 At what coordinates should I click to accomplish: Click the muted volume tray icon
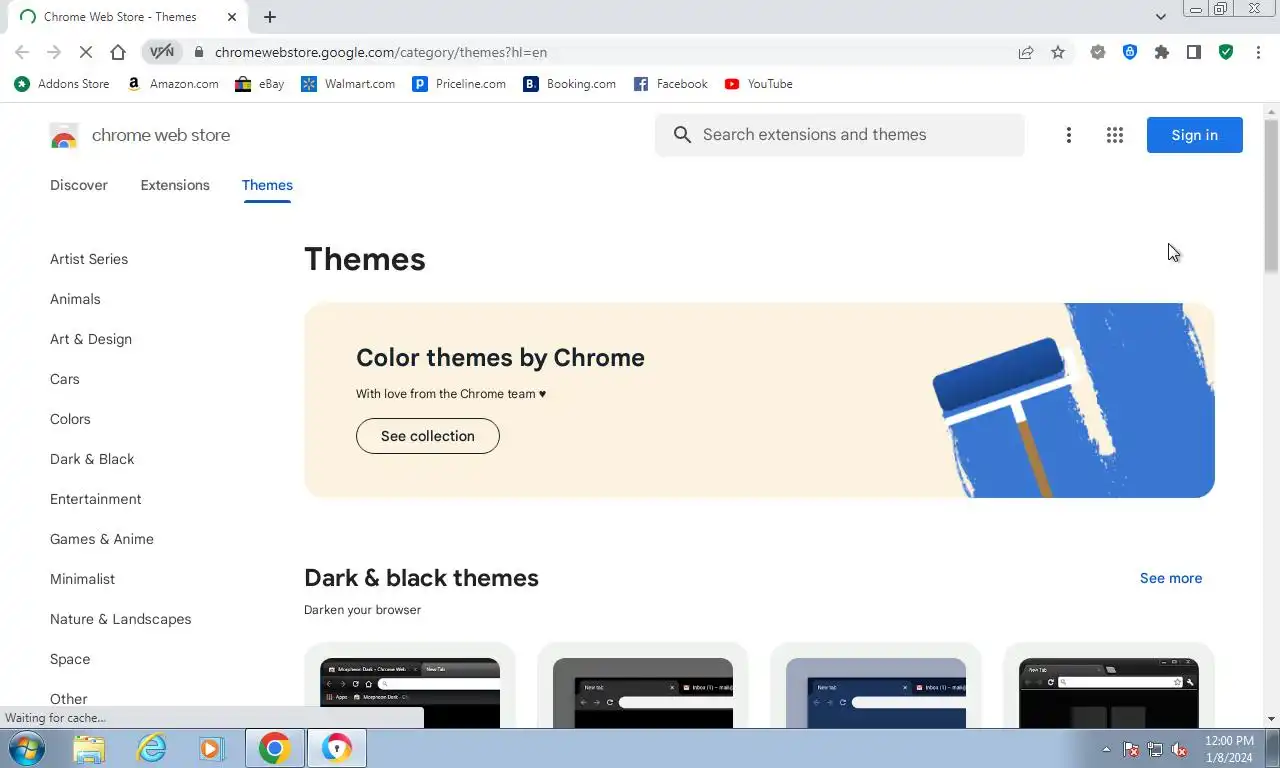(1180, 749)
